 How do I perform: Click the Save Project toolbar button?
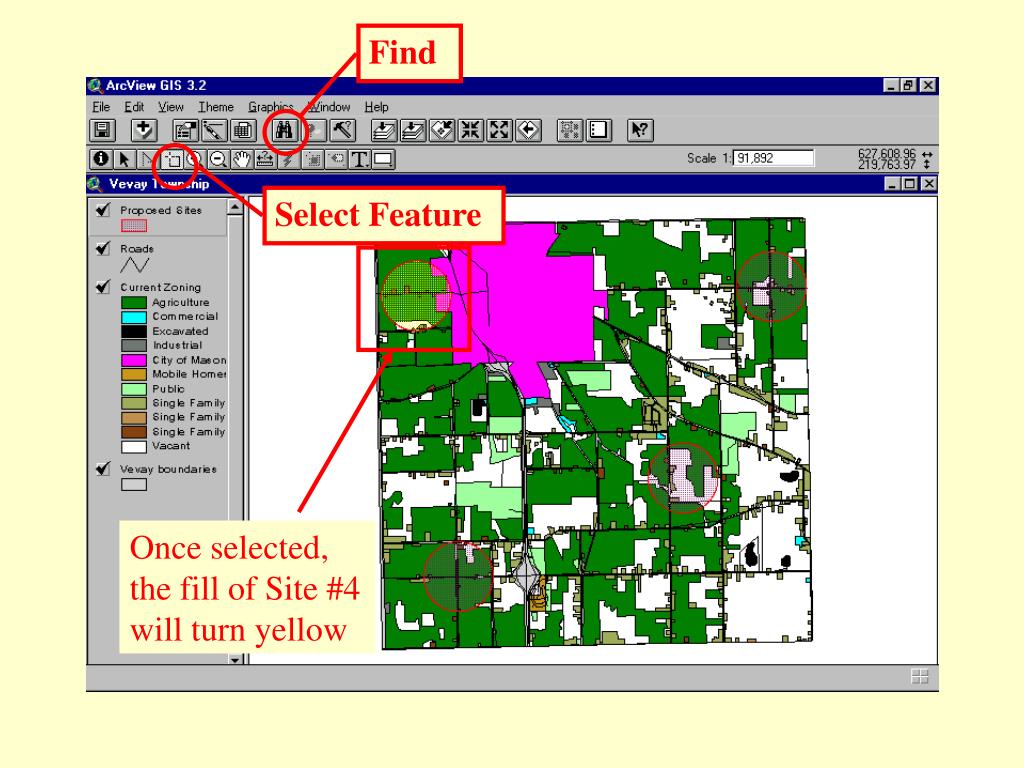102,130
